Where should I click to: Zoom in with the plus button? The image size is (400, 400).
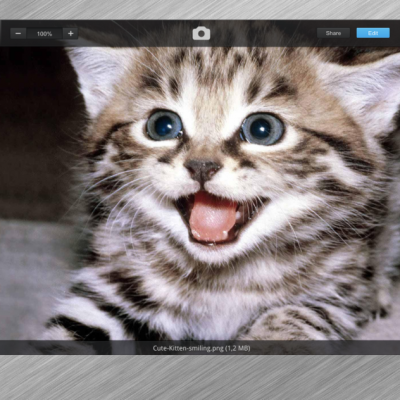pos(70,34)
